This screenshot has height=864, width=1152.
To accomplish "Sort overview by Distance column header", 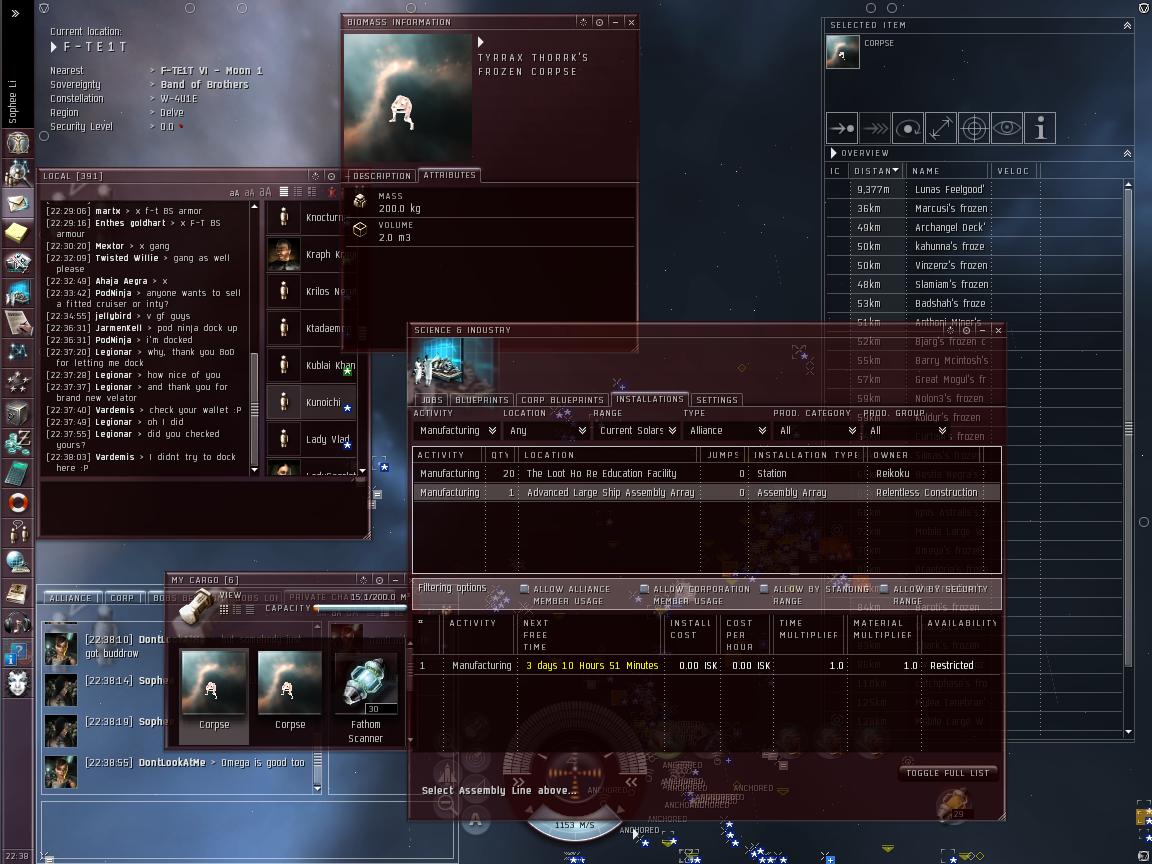I will [875, 170].
